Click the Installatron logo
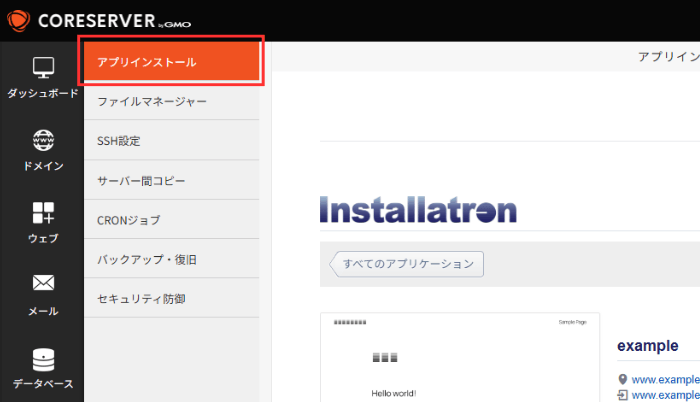Screen dimensions: 700x402 (x=418, y=209)
